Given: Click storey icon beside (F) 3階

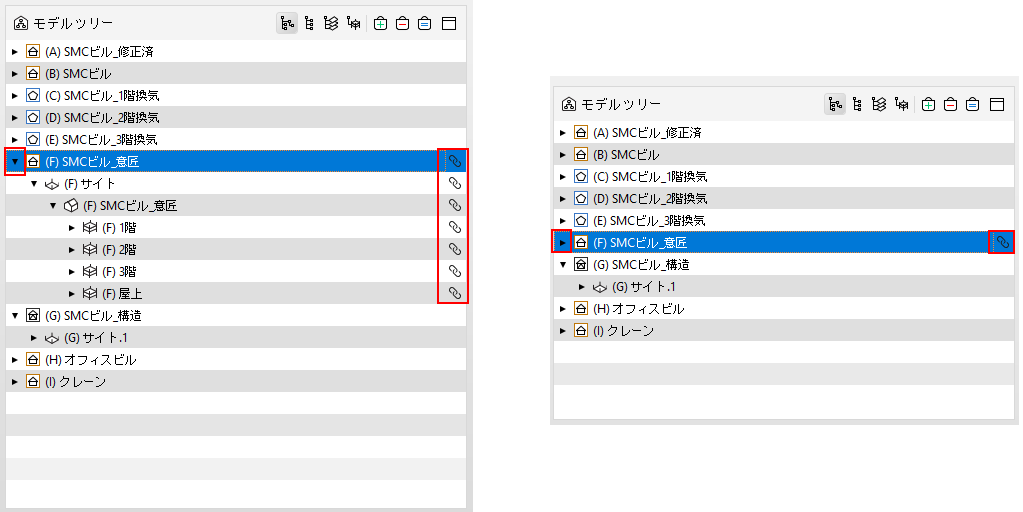Looking at the screenshot, I should (90, 272).
